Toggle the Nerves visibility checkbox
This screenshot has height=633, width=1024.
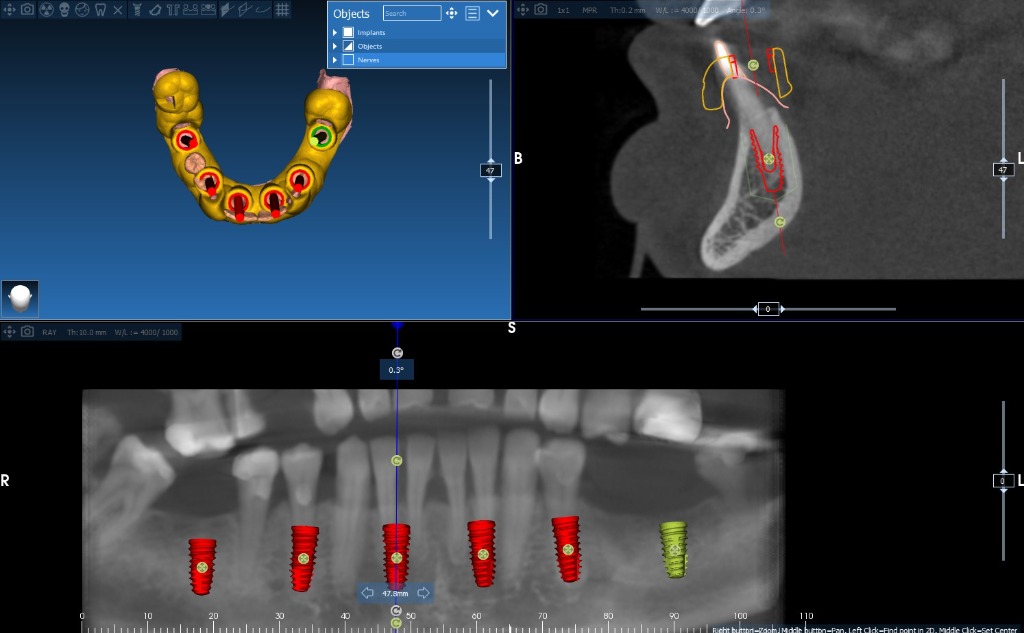click(348, 60)
